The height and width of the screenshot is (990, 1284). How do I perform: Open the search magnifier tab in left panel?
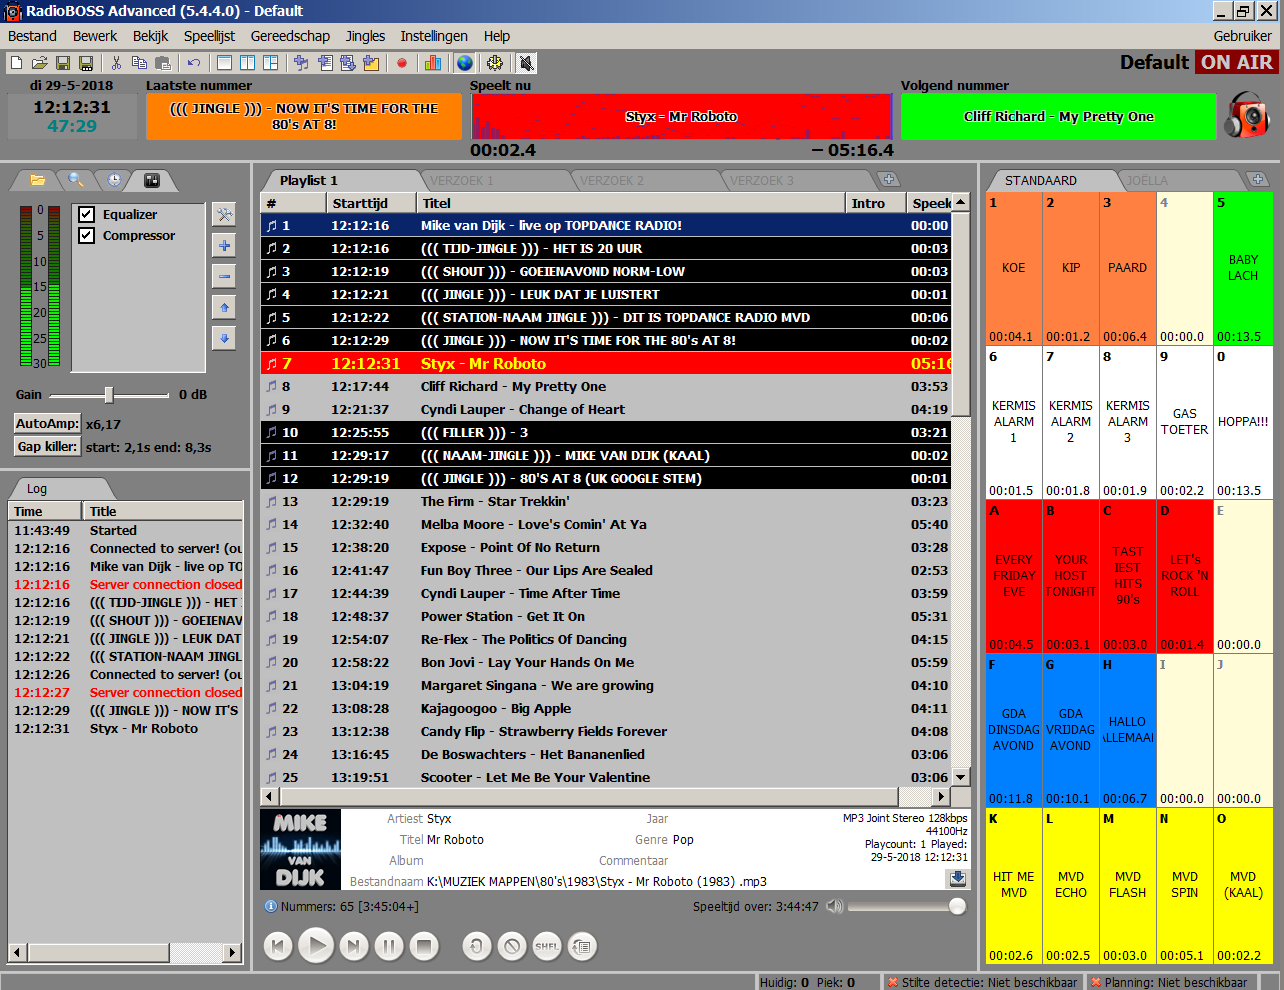click(76, 180)
